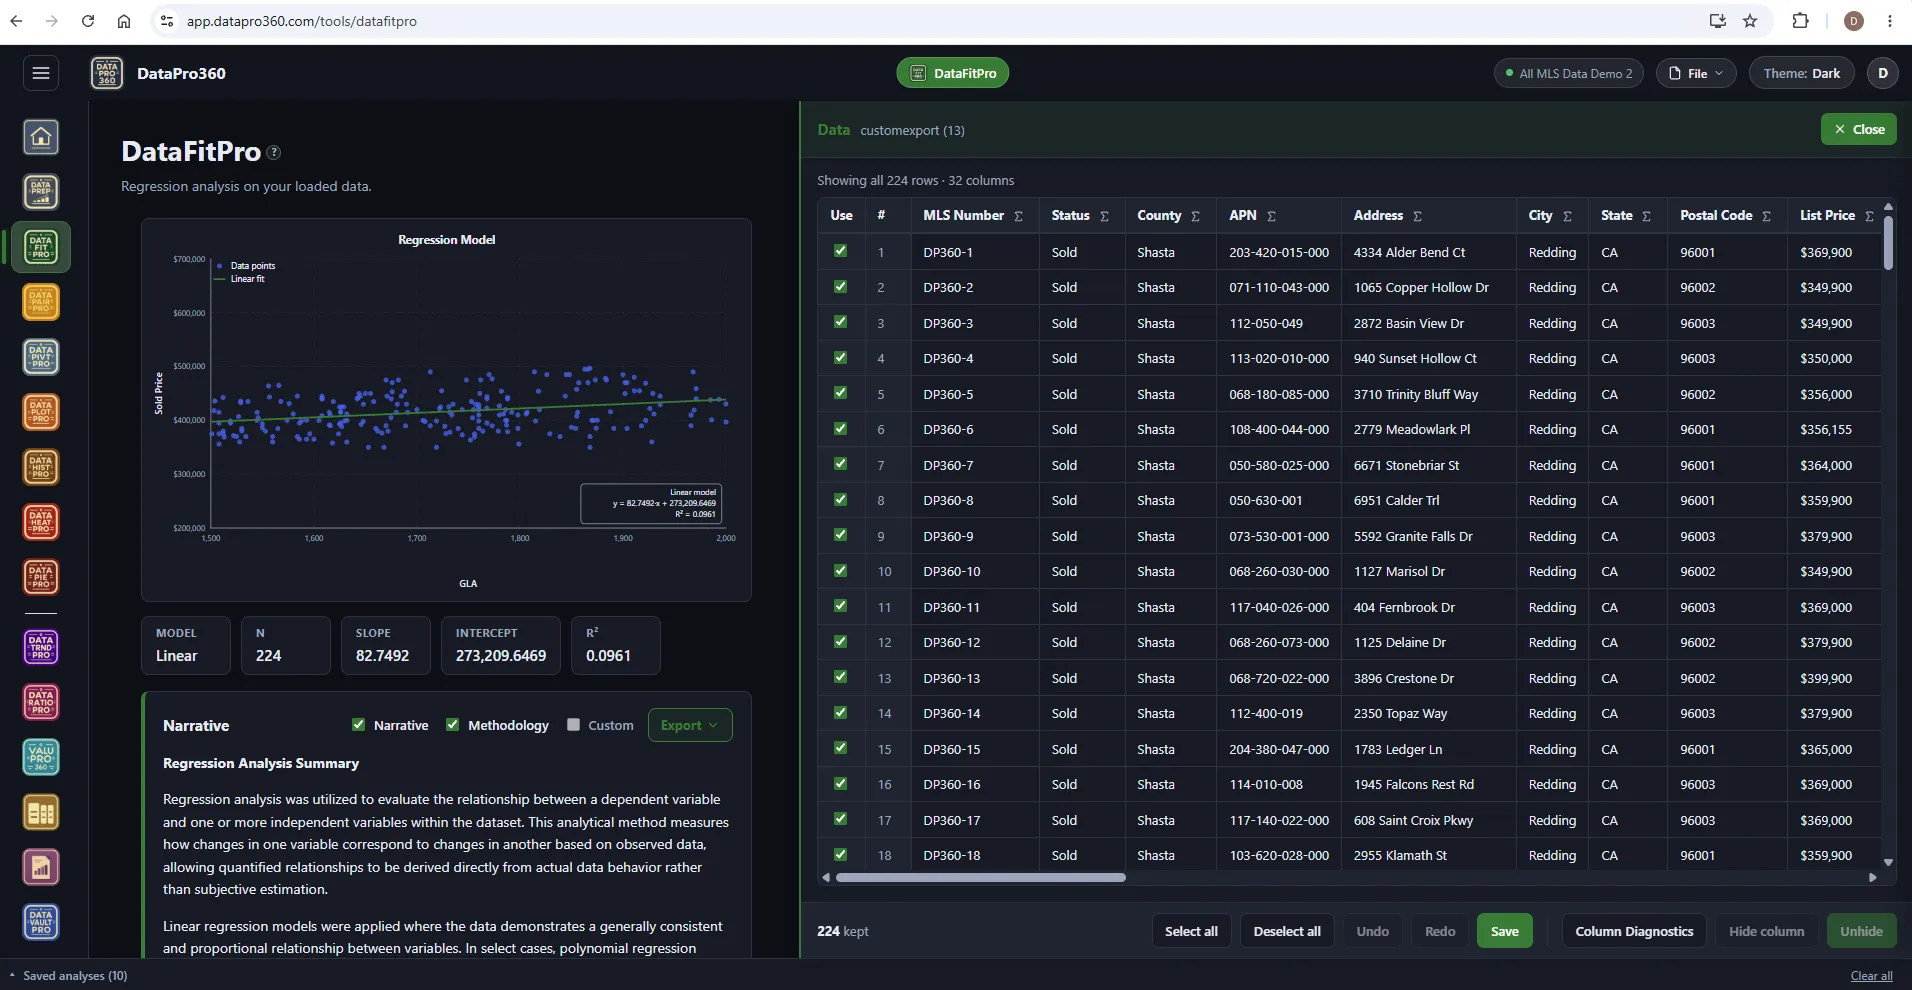The width and height of the screenshot is (1912, 990).
Task: Click the DataFitPro header tab
Action: [953, 73]
